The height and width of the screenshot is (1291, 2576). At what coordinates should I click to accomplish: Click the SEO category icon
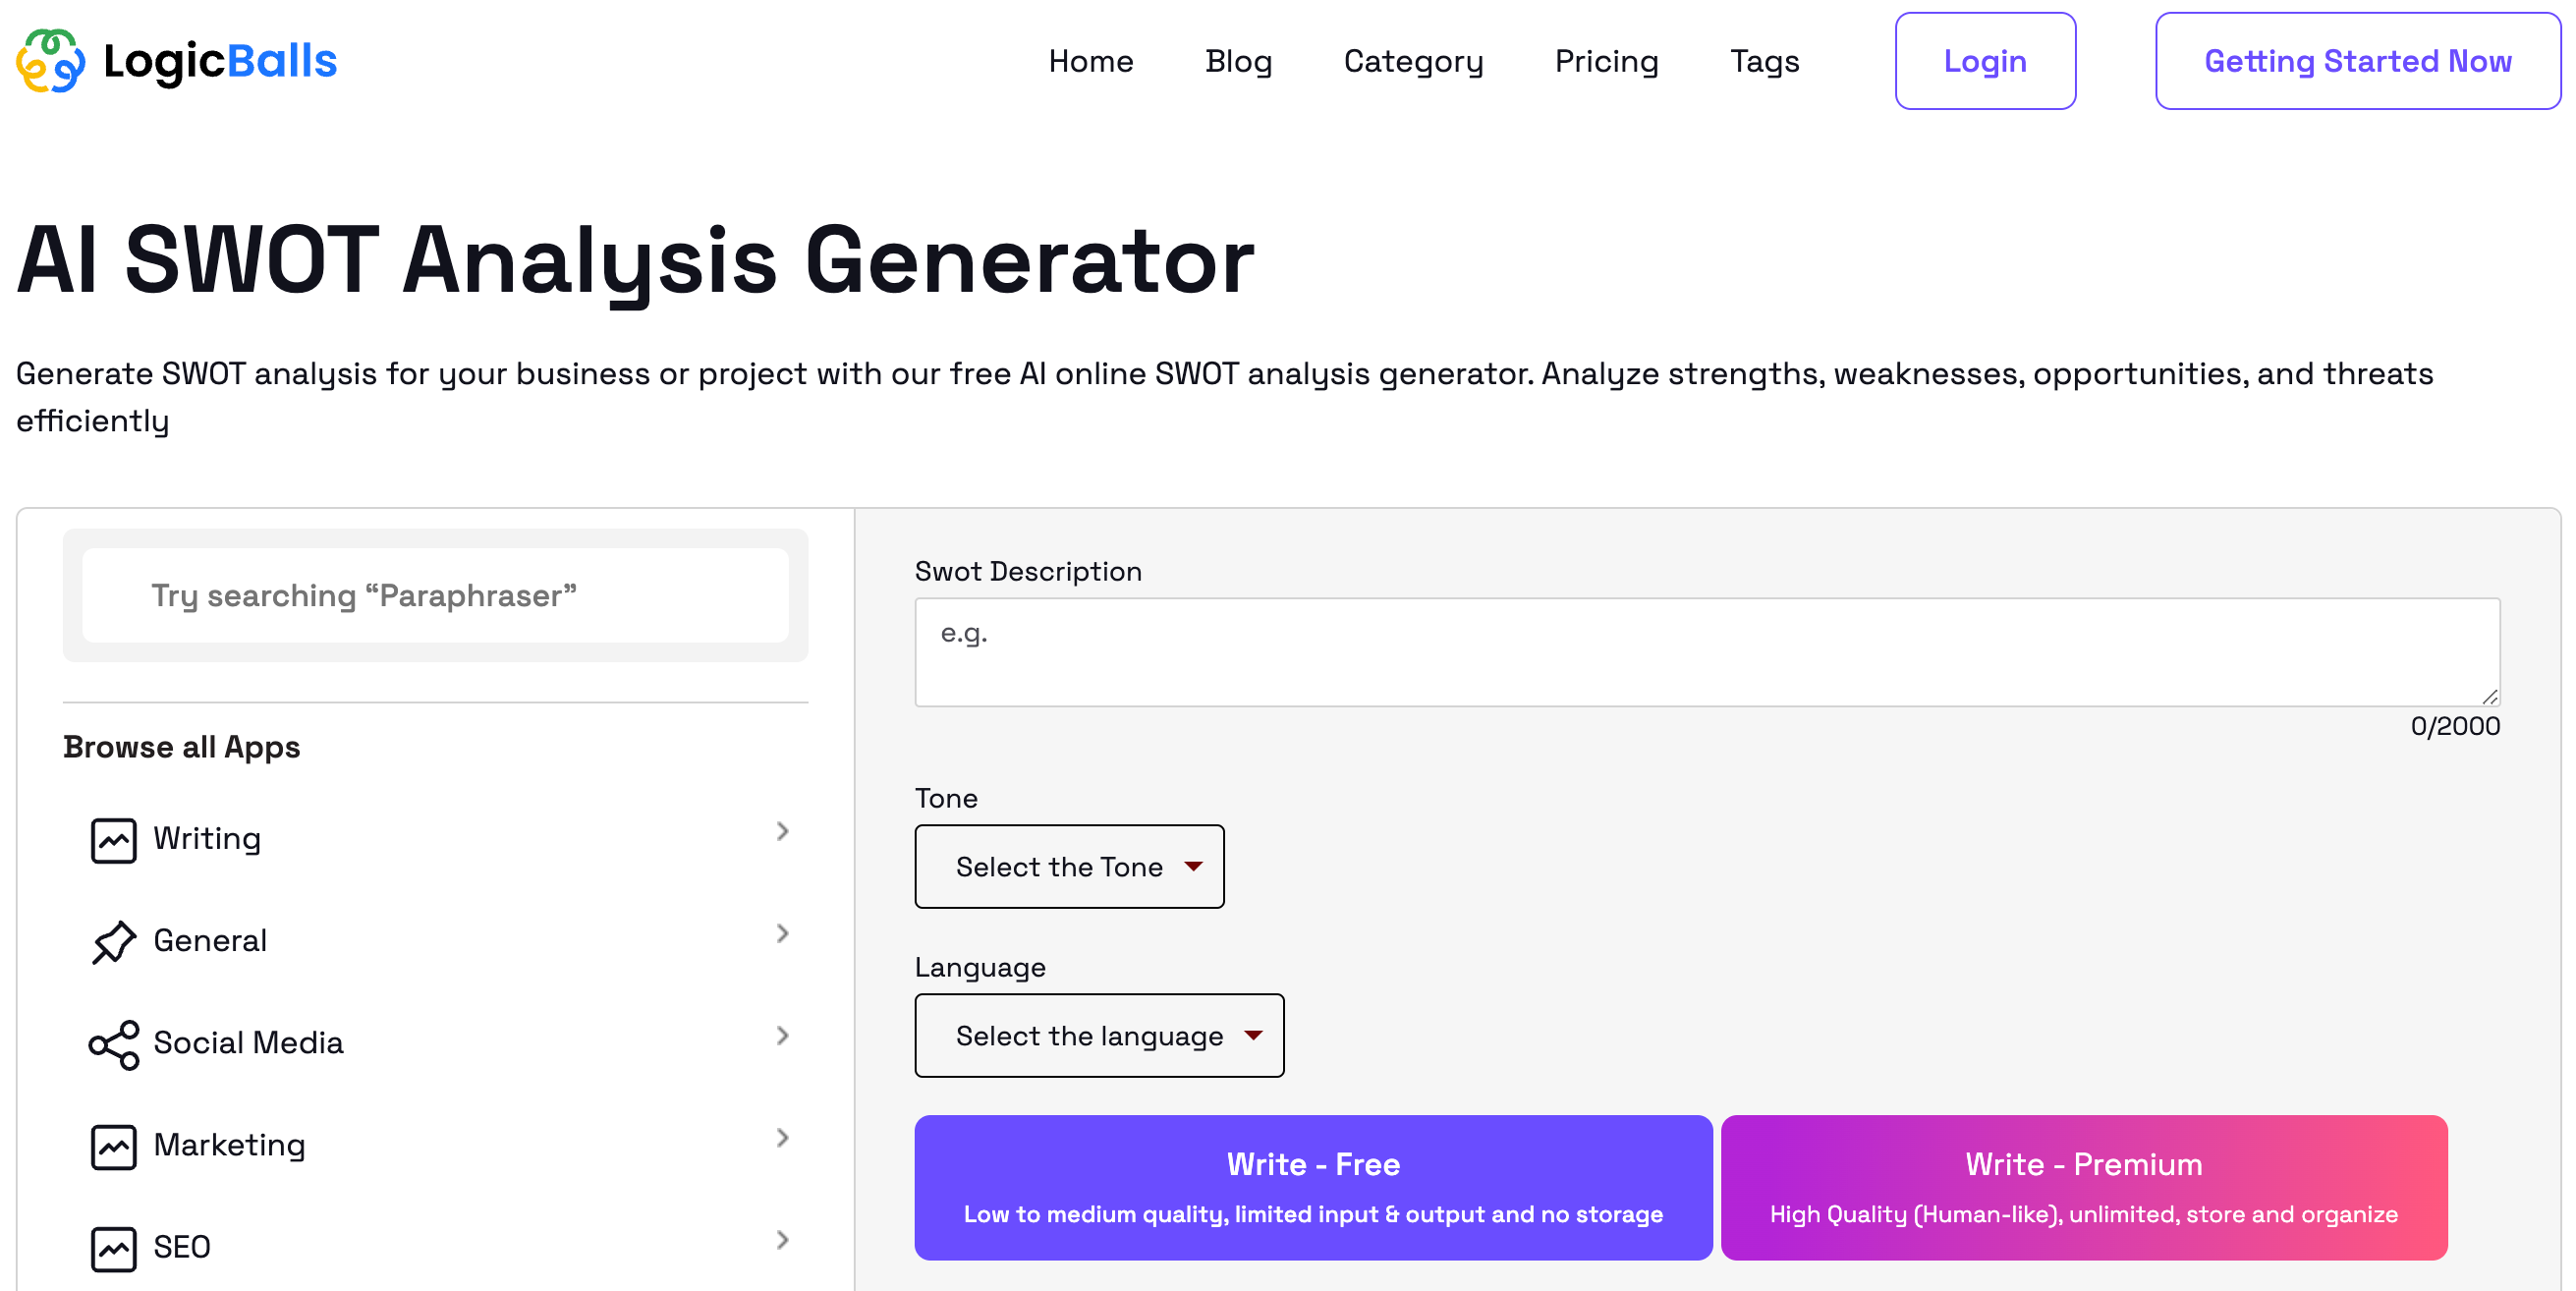click(114, 1248)
